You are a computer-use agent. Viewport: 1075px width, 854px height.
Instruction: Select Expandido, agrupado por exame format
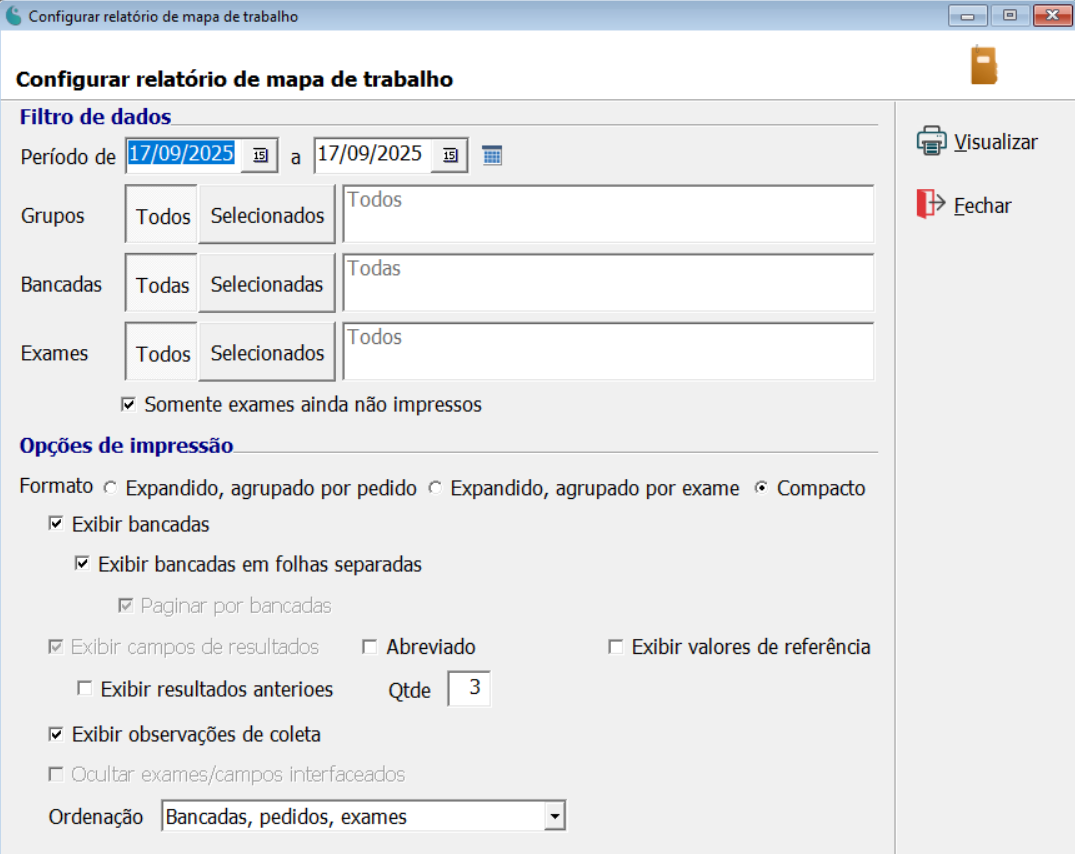pos(435,487)
